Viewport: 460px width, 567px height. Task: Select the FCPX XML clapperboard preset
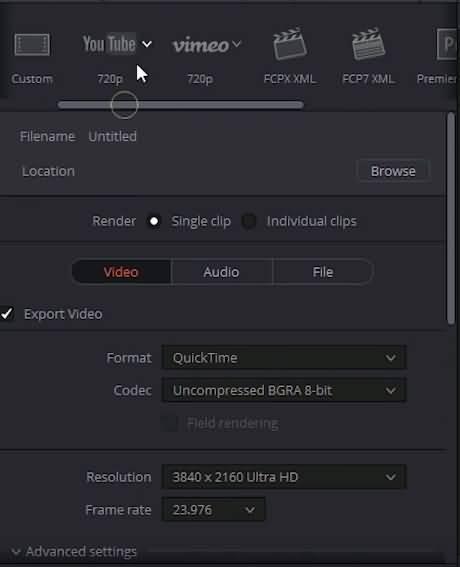pos(290,43)
